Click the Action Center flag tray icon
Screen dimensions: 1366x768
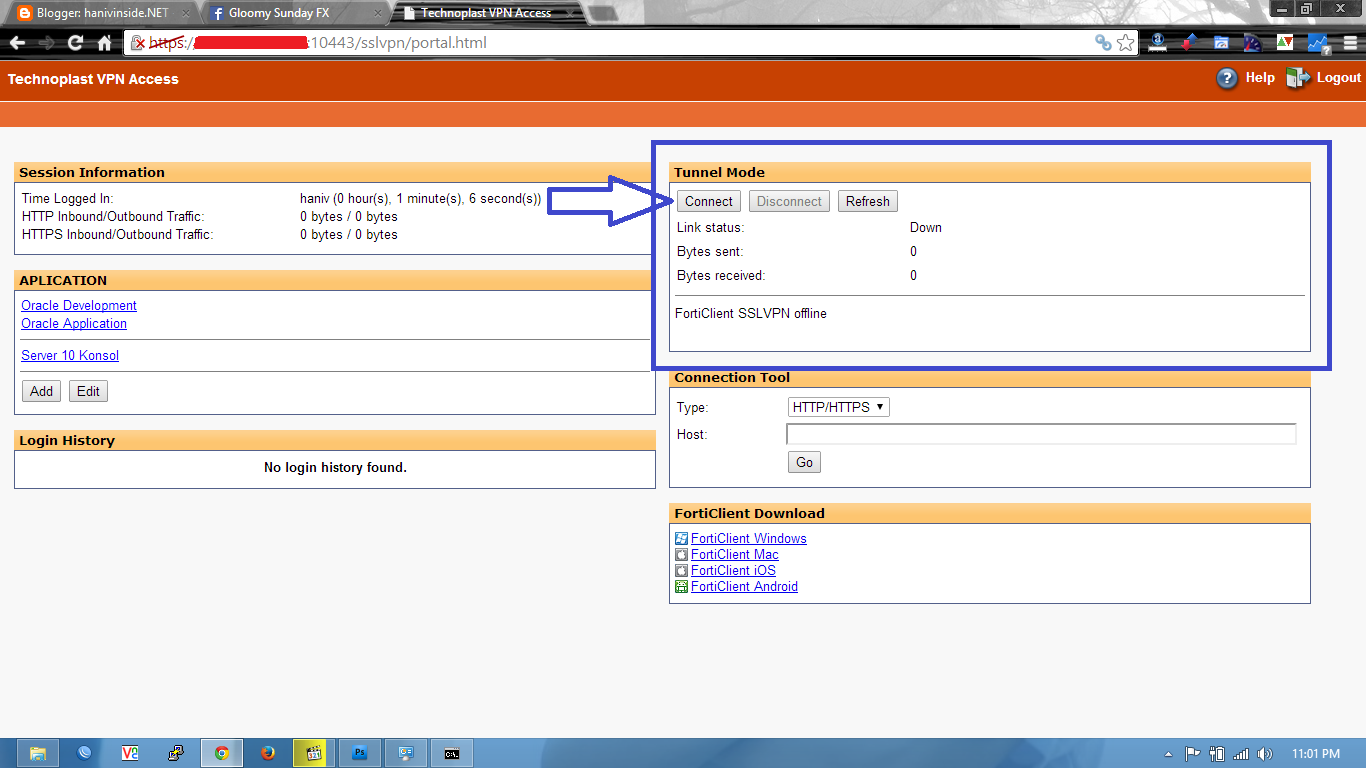coord(1193,753)
